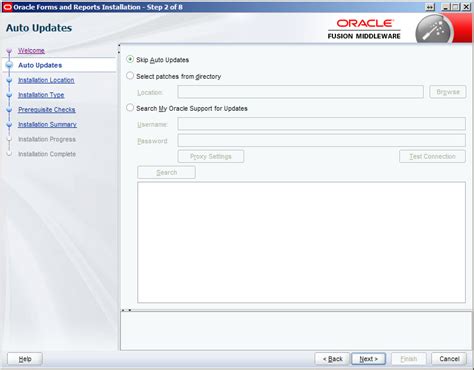The width and height of the screenshot is (474, 370).
Task: Cancel the installation
Action: 449,359
